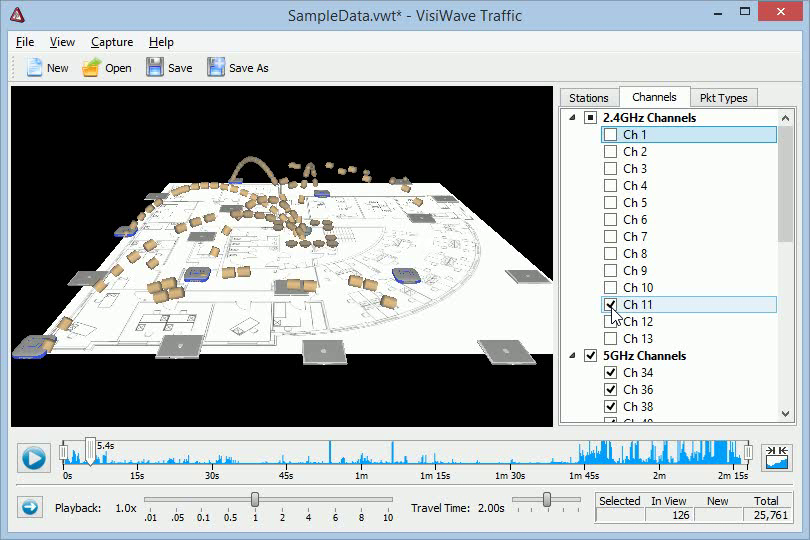This screenshot has width=810, height=540.
Task: Uncheck the 5GHz Channels group checkbox
Action: click(590, 356)
